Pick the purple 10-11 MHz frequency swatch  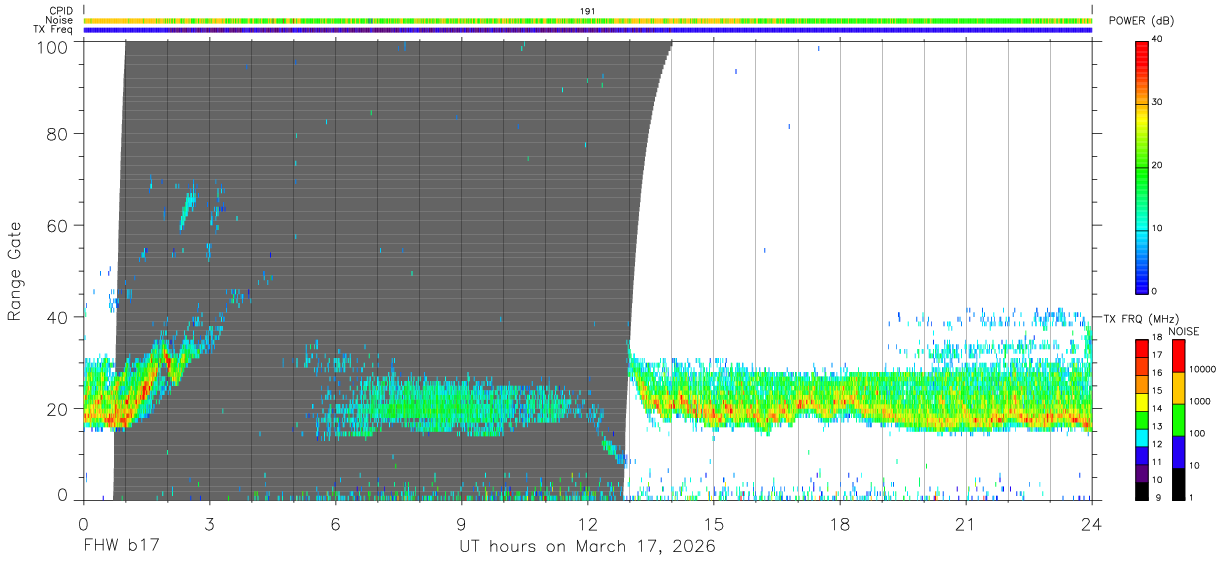1142,472
